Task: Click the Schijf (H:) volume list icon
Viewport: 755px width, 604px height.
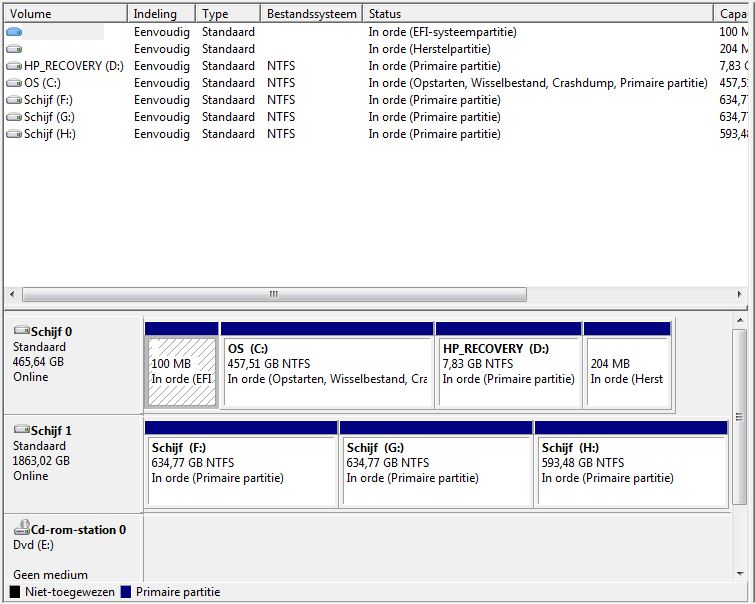Action: [x=14, y=134]
